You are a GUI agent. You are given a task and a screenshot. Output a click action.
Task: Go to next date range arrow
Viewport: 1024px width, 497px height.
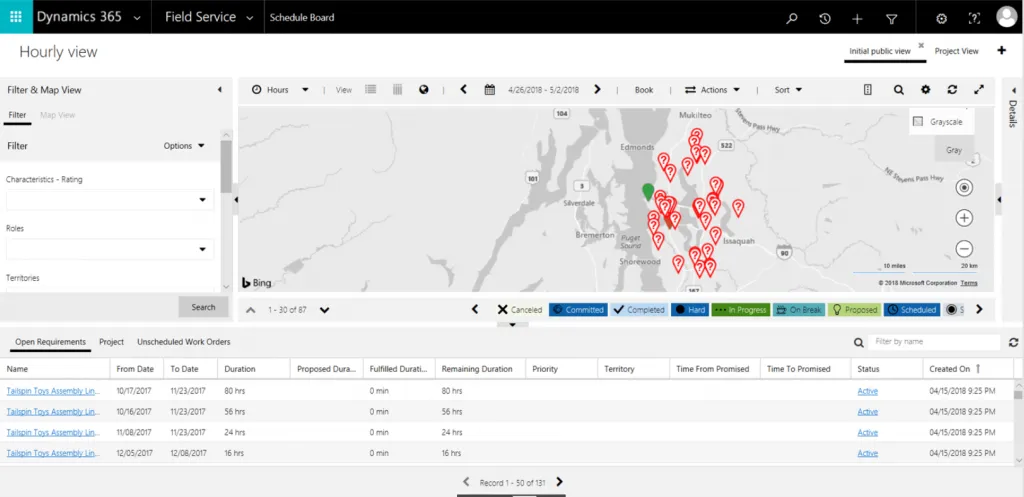pos(597,89)
